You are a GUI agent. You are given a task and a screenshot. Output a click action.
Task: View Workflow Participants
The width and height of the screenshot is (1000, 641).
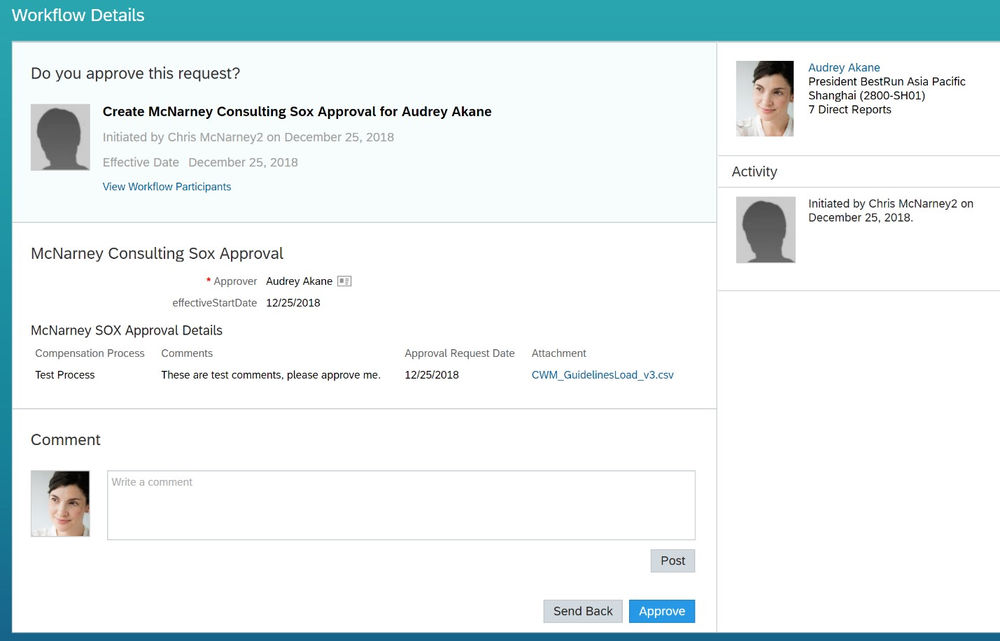tap(166, 186)
